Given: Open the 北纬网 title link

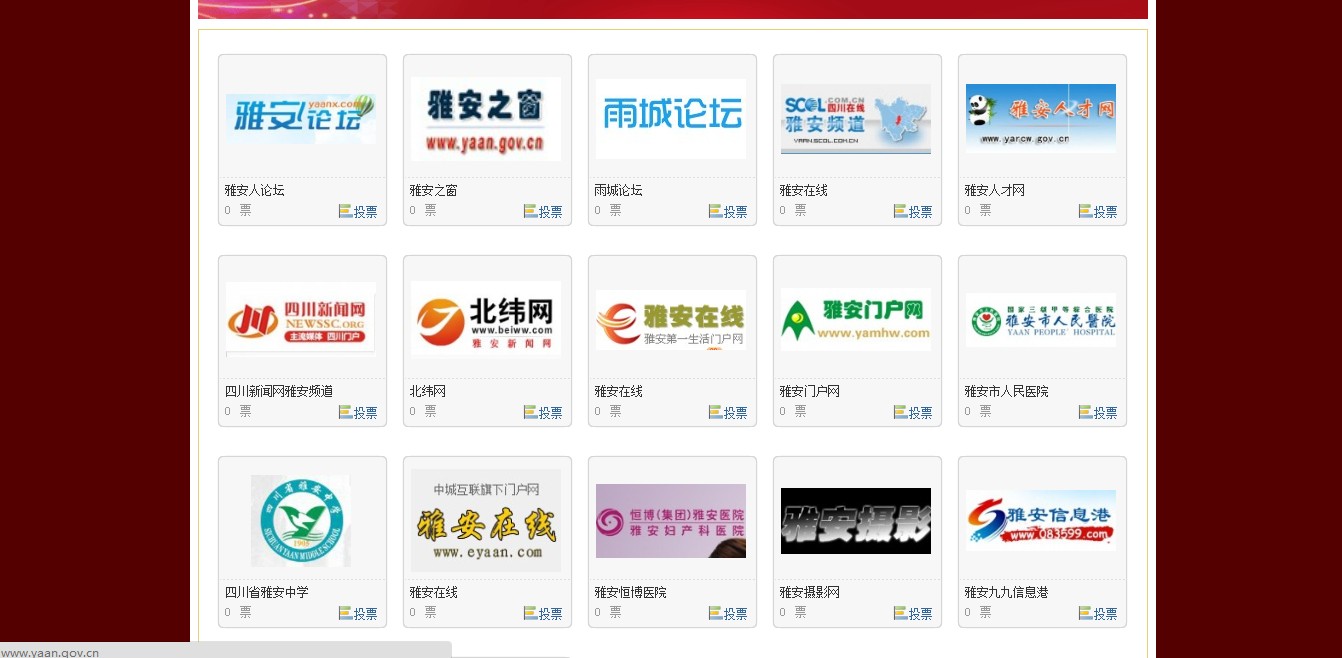Looking at the screenshot, I should point(427,391).
